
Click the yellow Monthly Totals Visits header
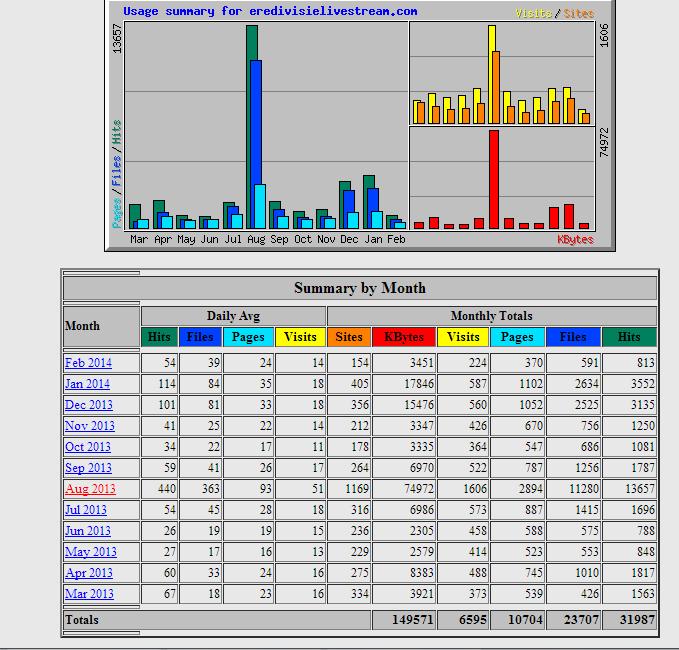coord(463,337)
